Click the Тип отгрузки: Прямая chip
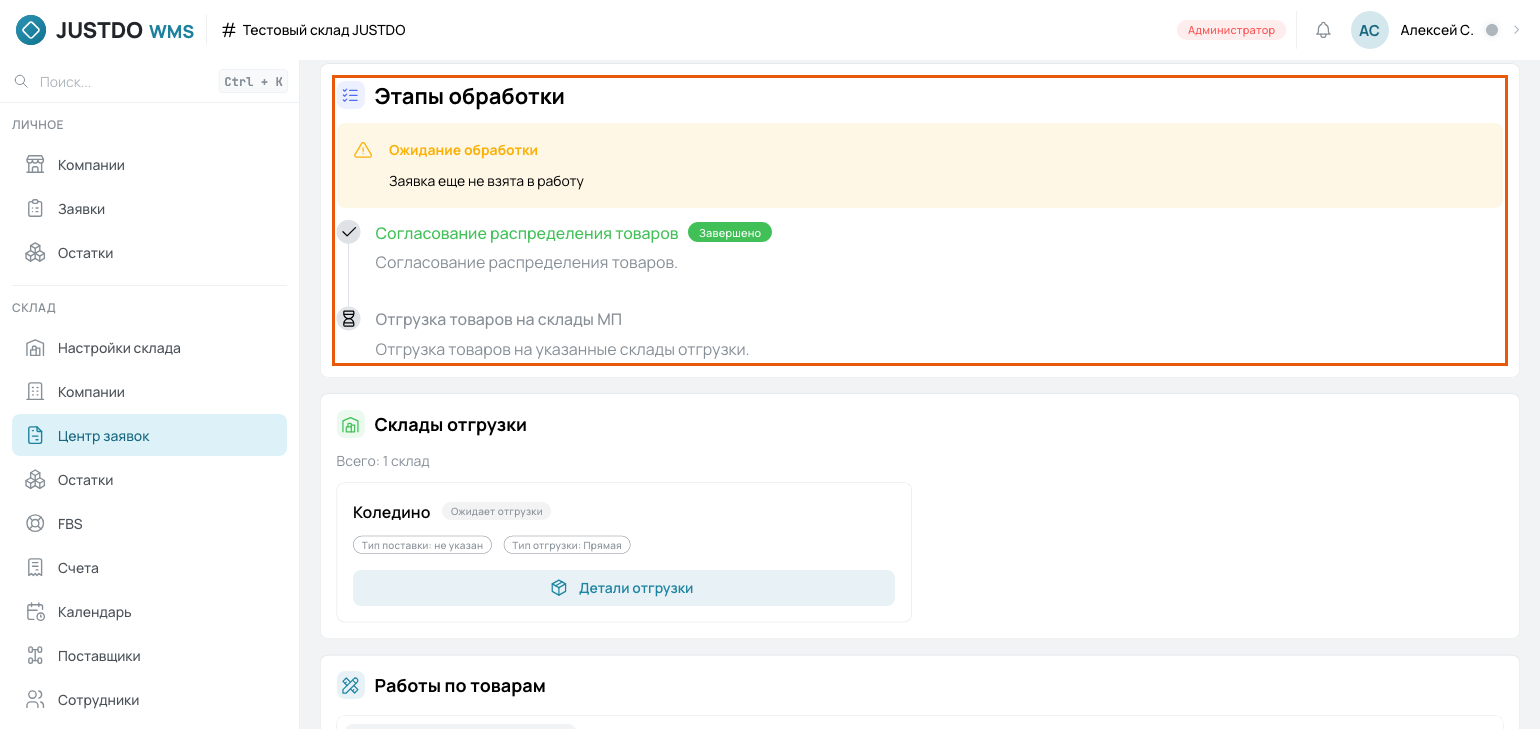Viewport: 1540px width, 729px height. point(567,545)
